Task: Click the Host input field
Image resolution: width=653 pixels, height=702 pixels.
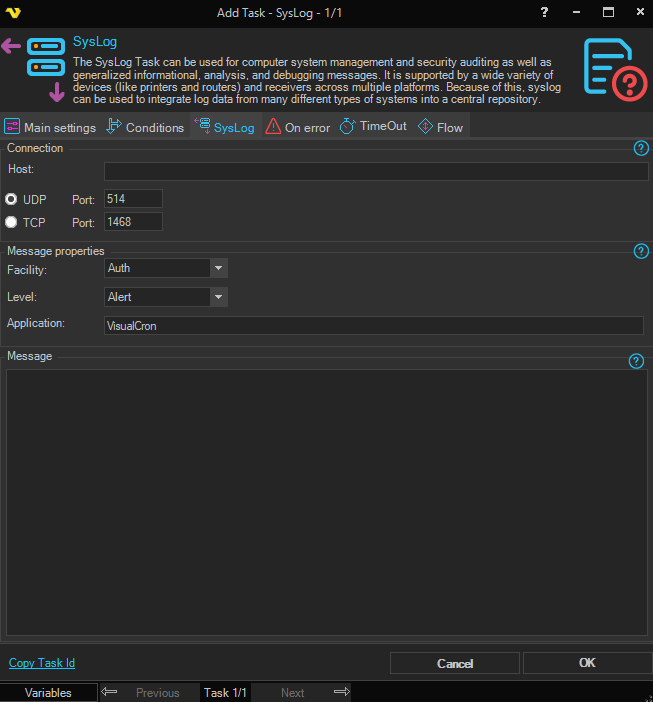Action: (375, 171)
